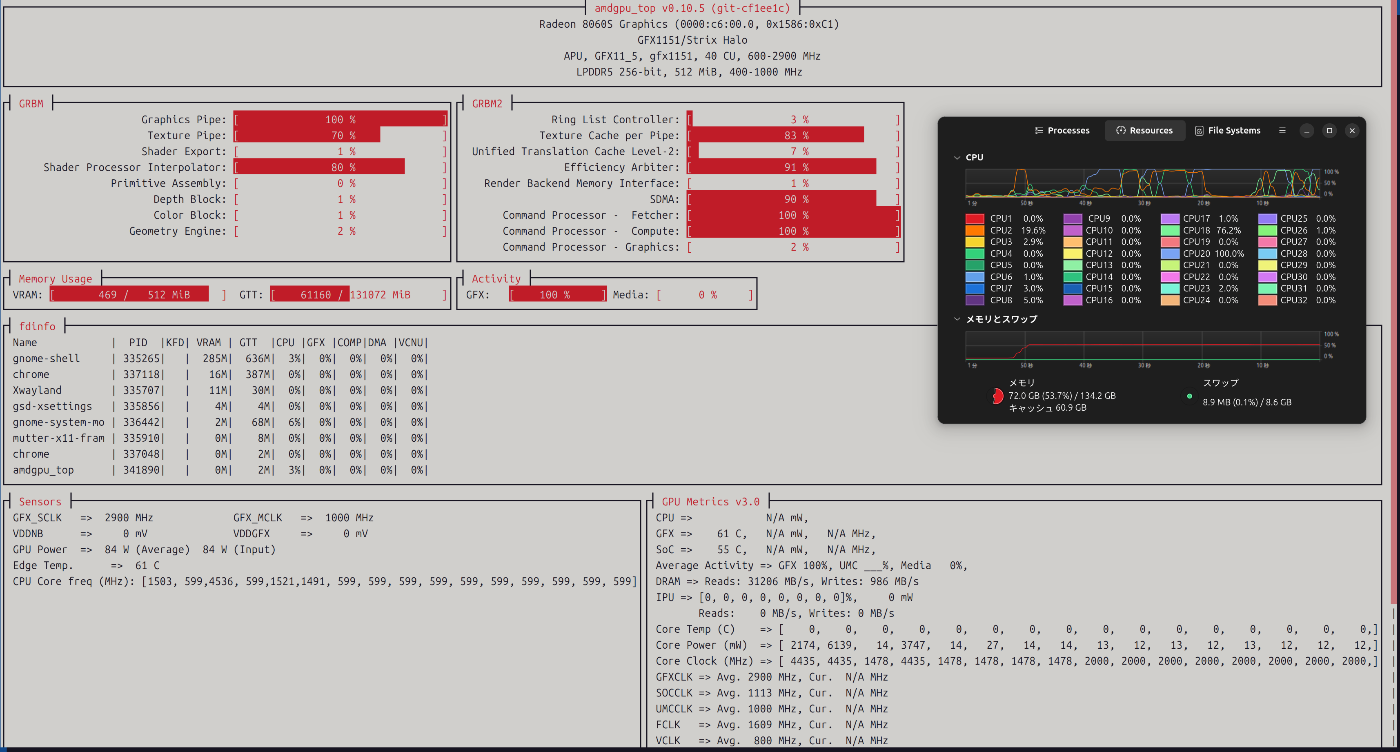Click the green swap indicator icon
Viewport: 1400px width, 752px height.
click(x=1189, y=396)
